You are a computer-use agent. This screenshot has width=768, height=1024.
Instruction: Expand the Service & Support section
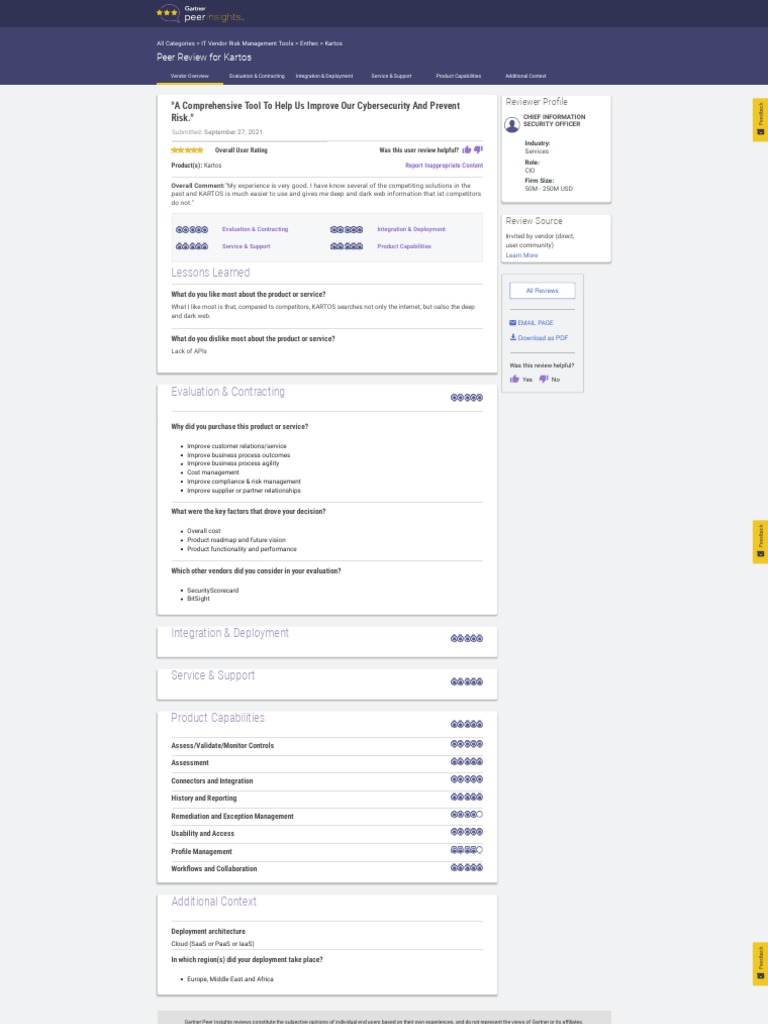213,676
